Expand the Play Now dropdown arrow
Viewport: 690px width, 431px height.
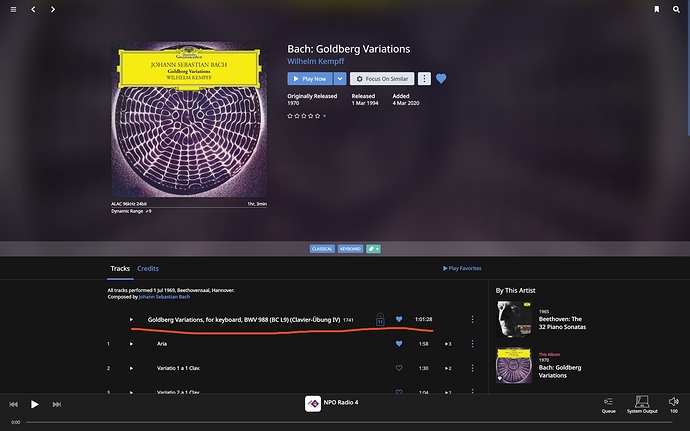click(340, 79)
